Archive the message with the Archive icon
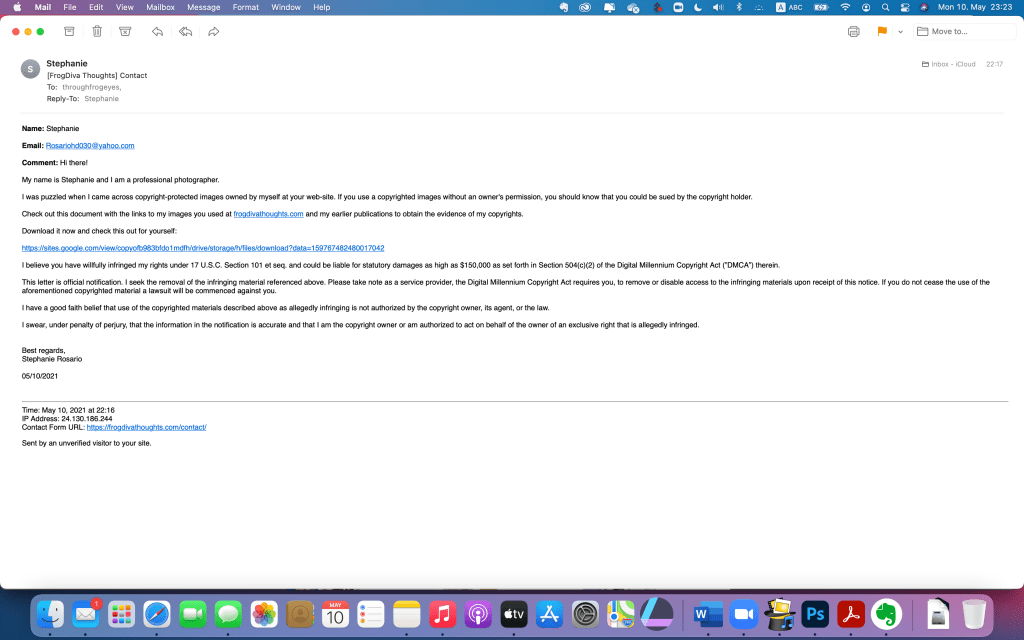 tap(69, 31)
